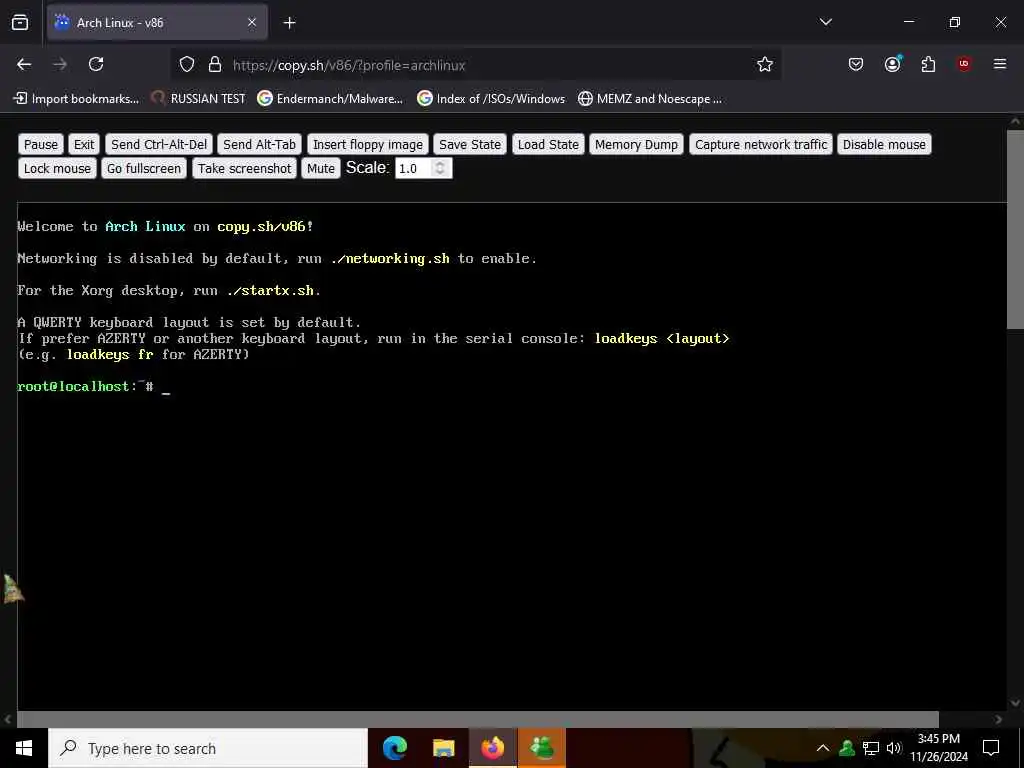The height and width of the screenshot is (768, 1024).
Task: Click Load State button
Action: point(548,144)
